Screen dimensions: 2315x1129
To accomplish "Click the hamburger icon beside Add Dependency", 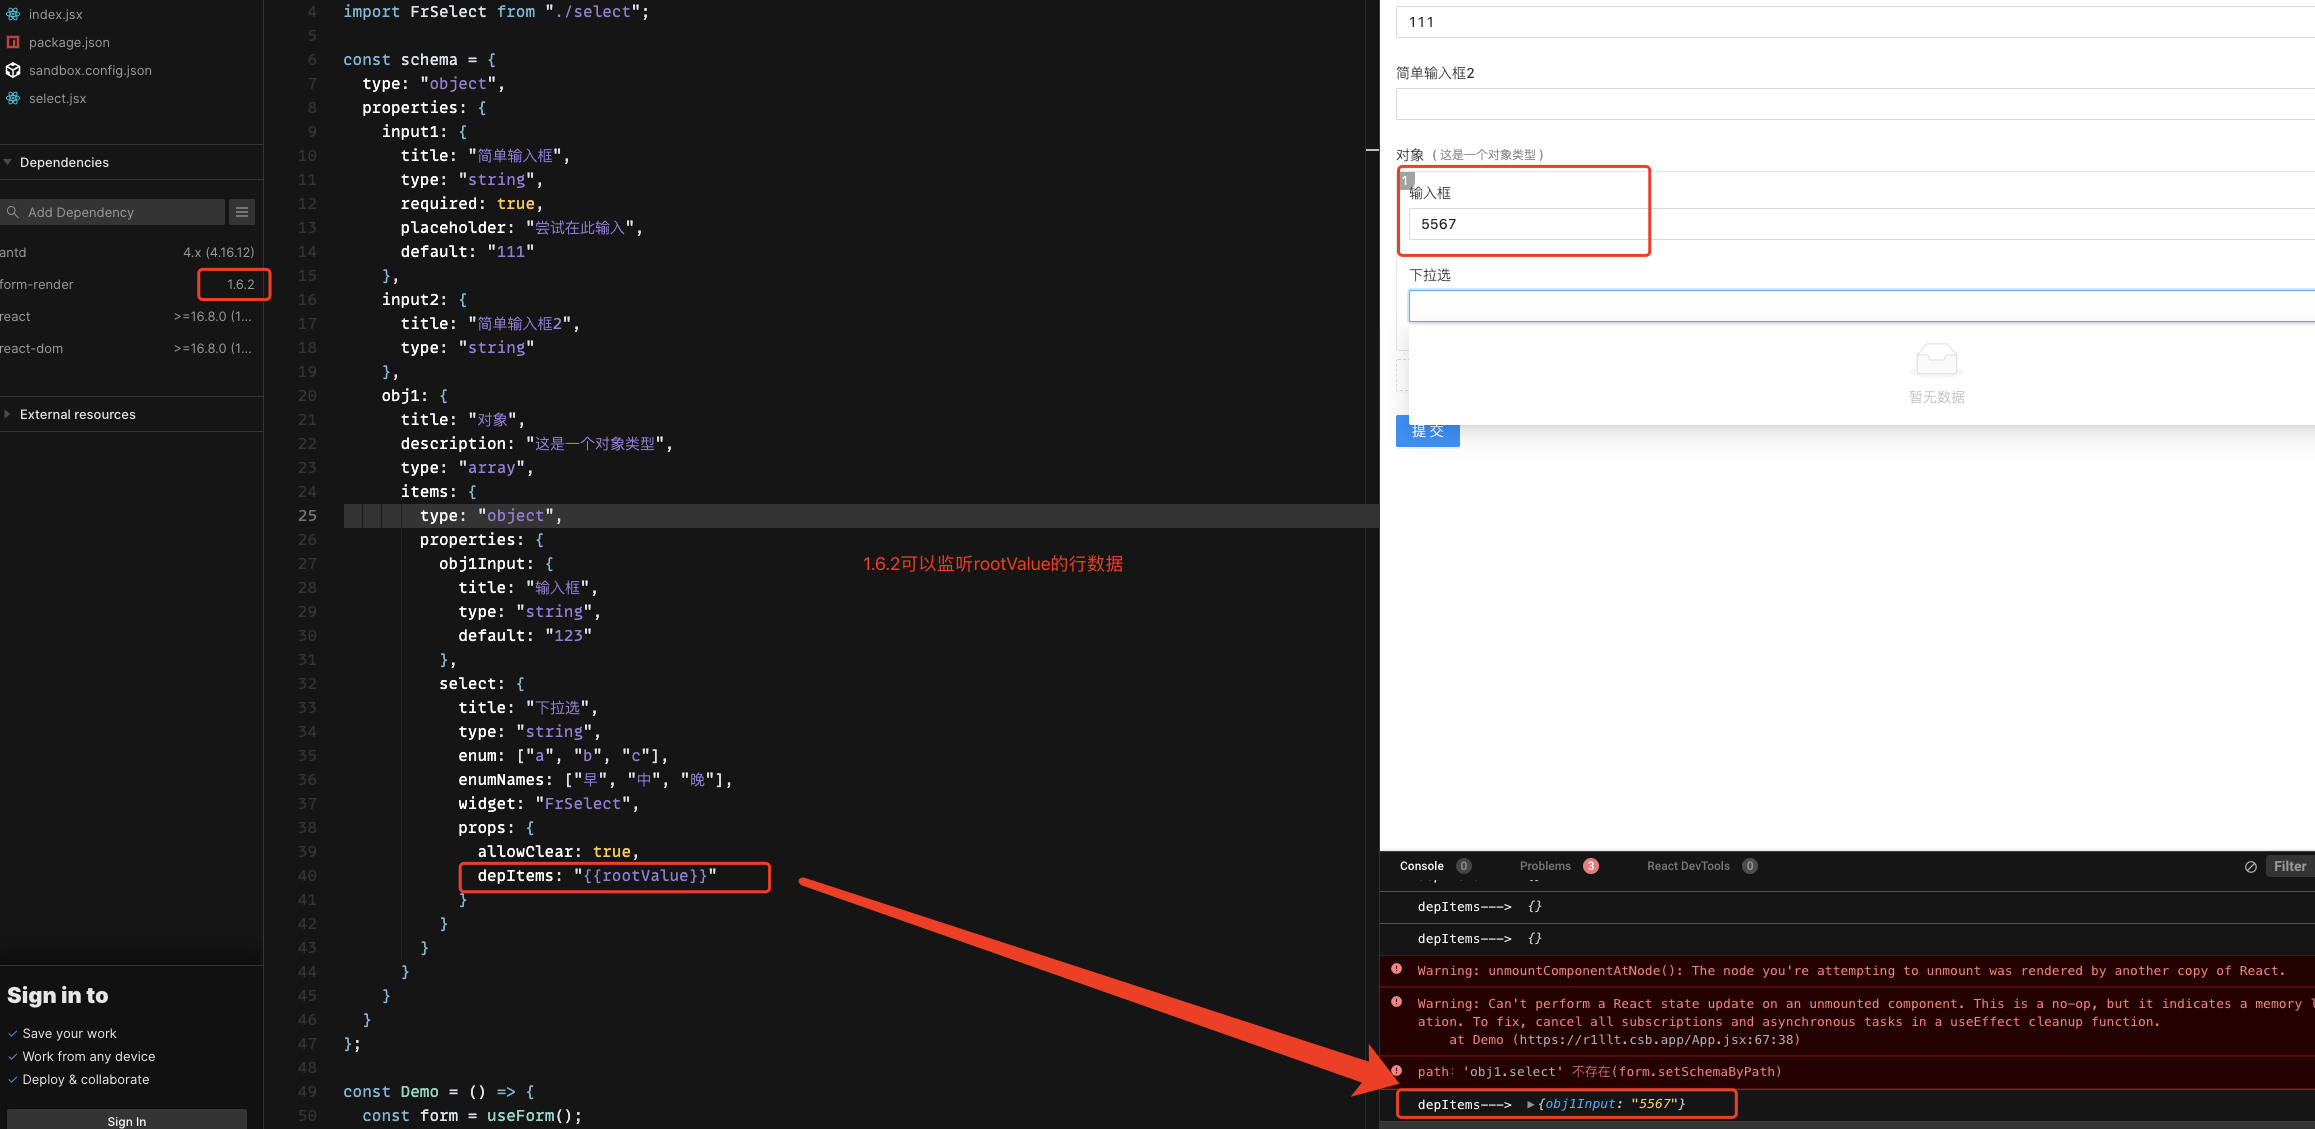I will pos(242,211).
